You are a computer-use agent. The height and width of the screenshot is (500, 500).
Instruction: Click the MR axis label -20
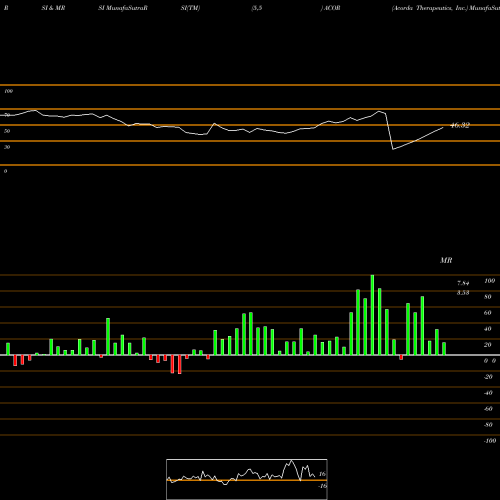pyautogui.click(x=488, y=377)
